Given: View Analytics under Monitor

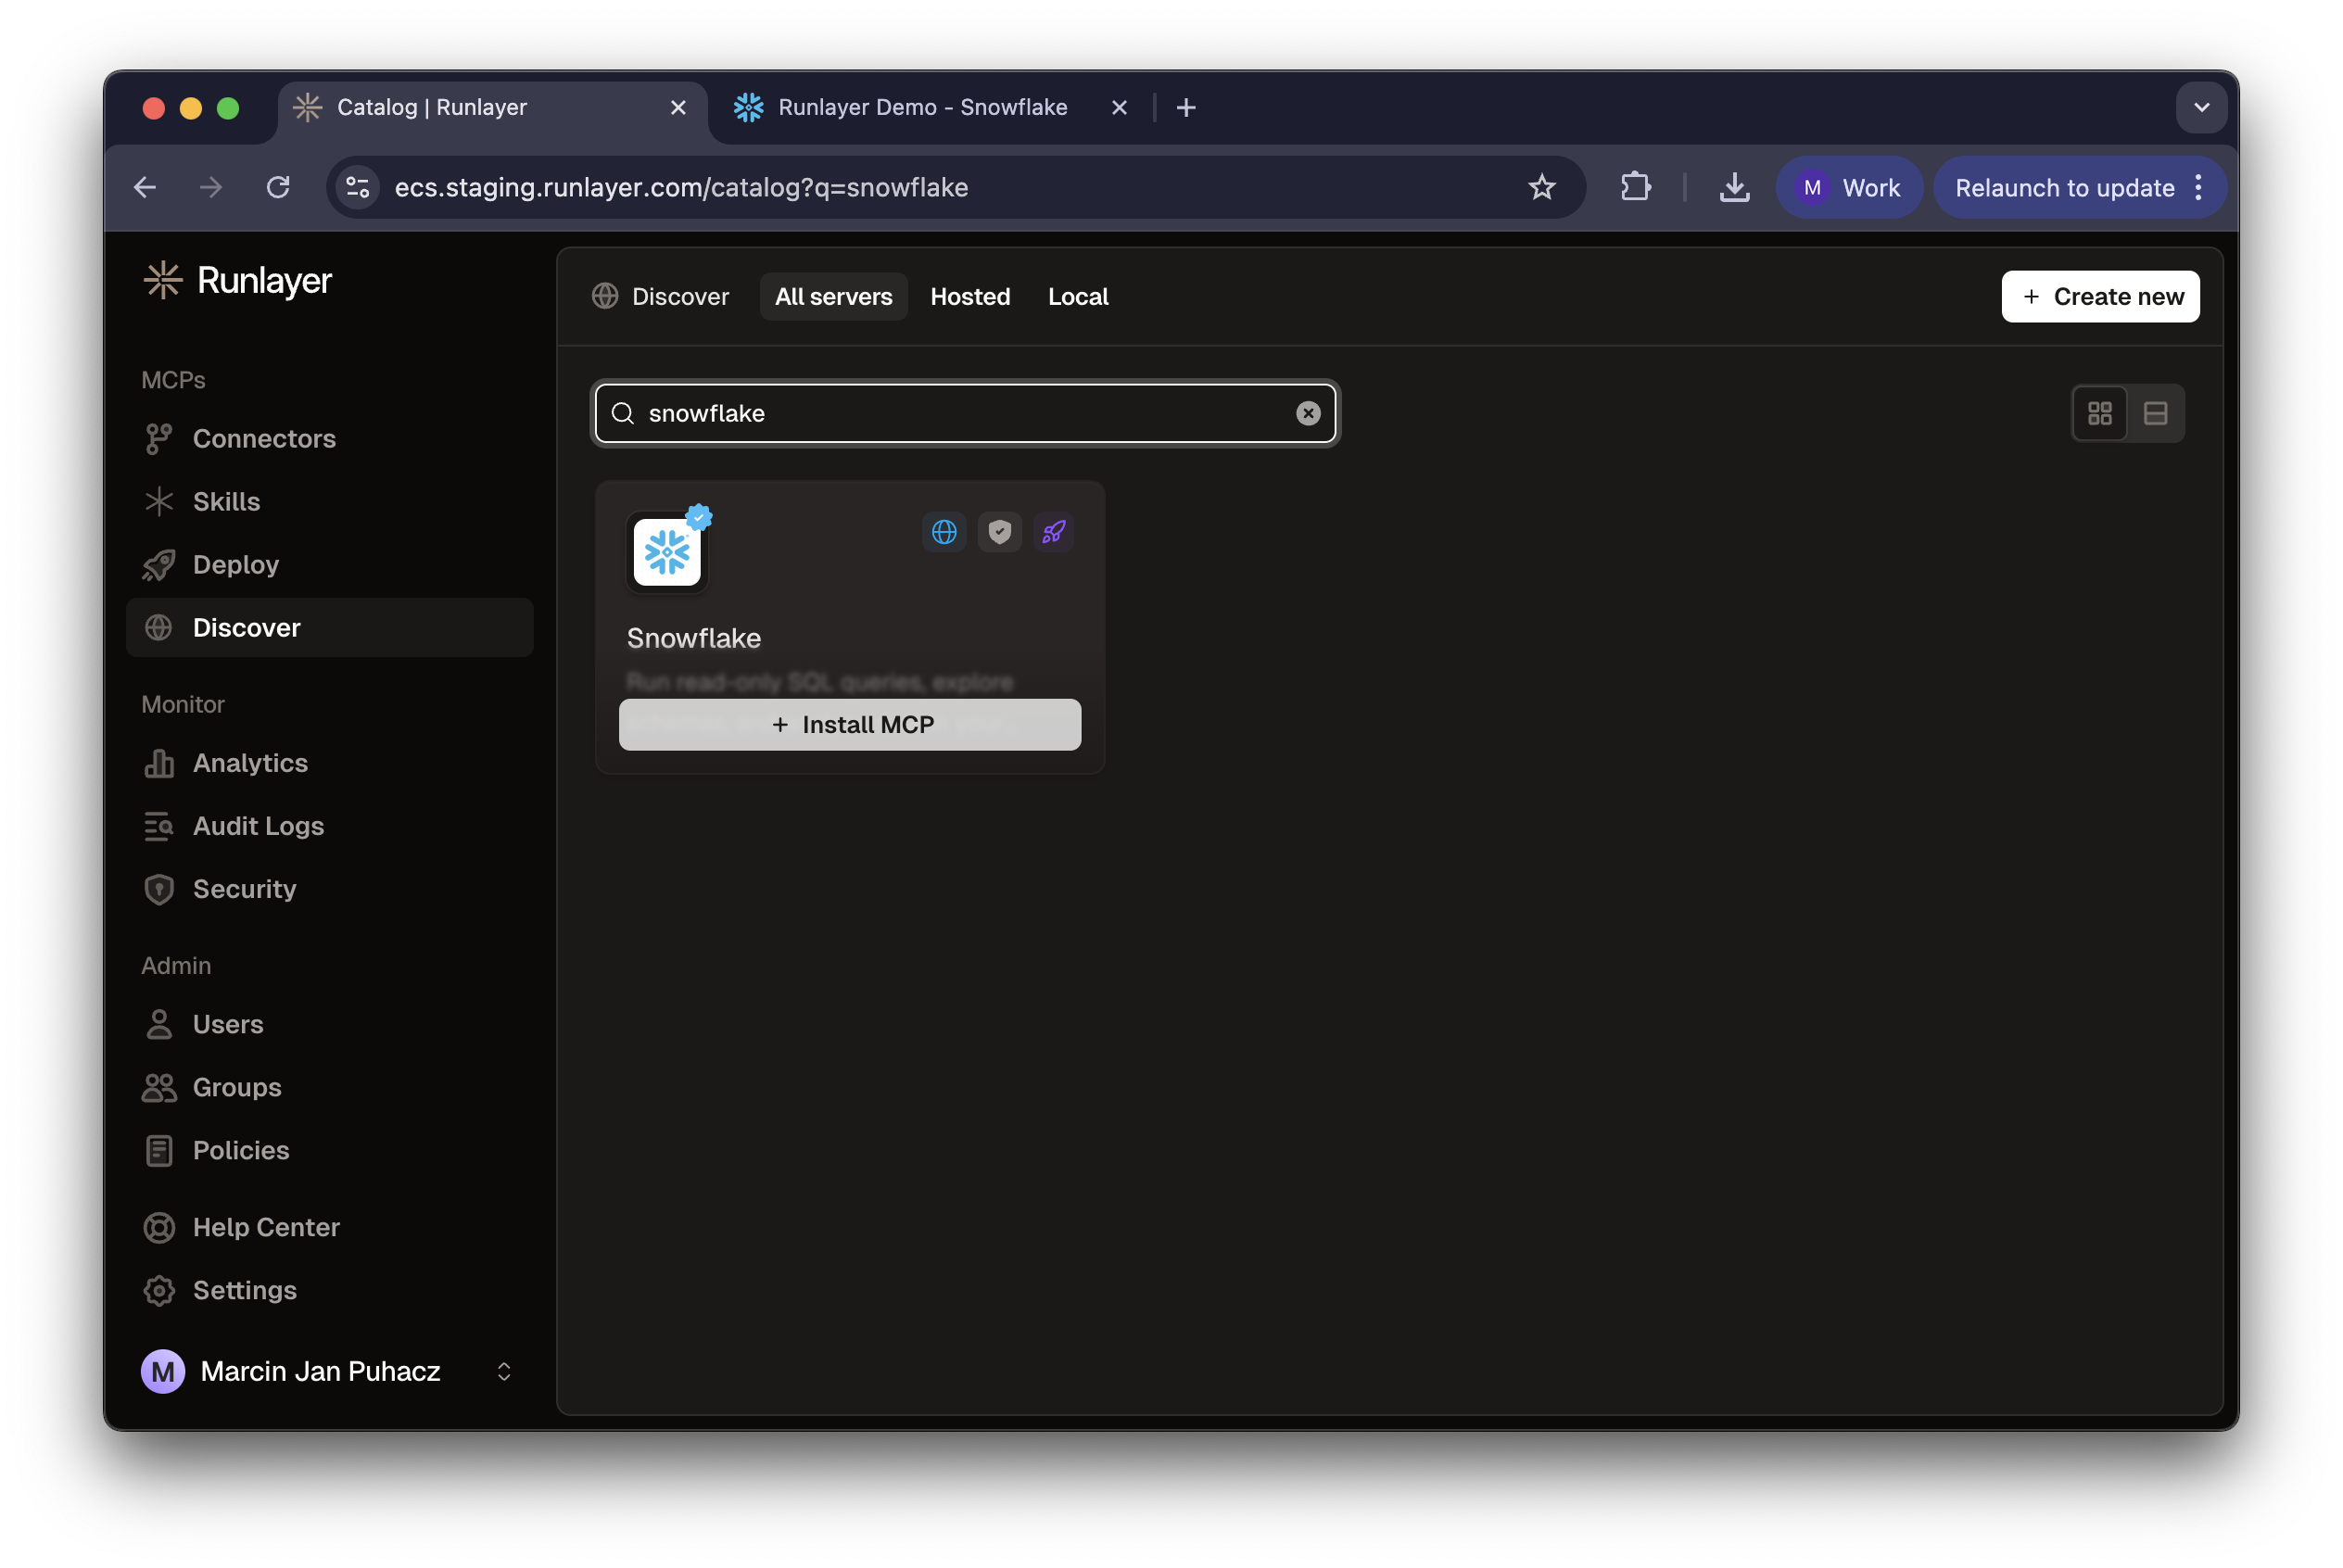Looking at the screenshot, I should (250, 763).
